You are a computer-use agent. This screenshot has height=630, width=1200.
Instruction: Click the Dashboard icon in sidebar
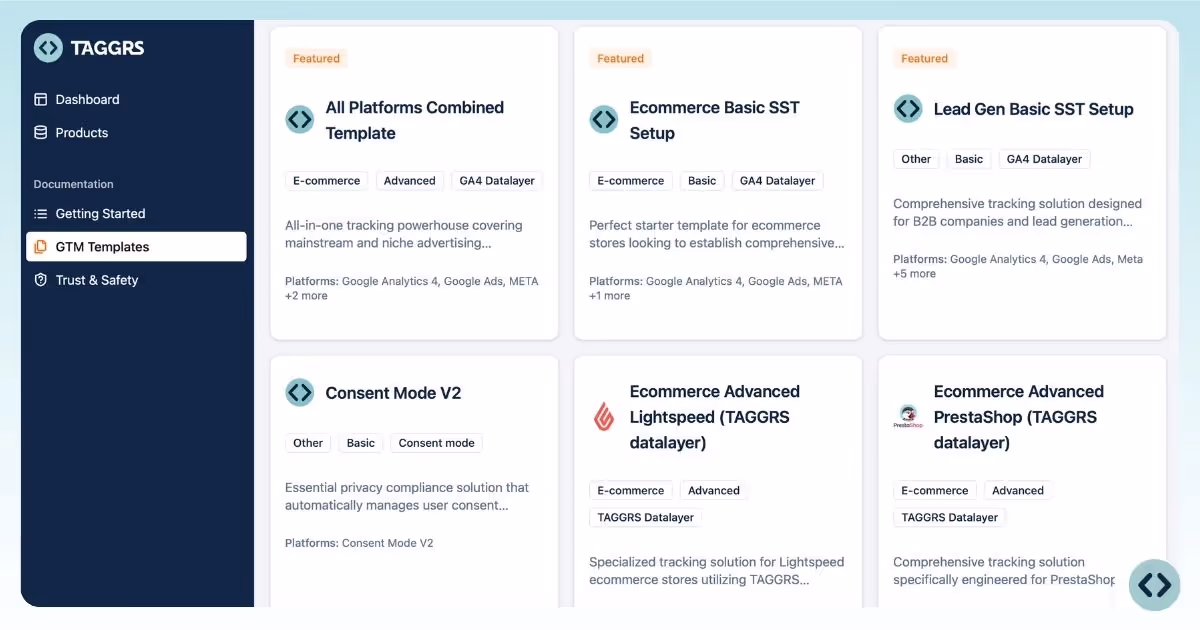tap(41, 99)
